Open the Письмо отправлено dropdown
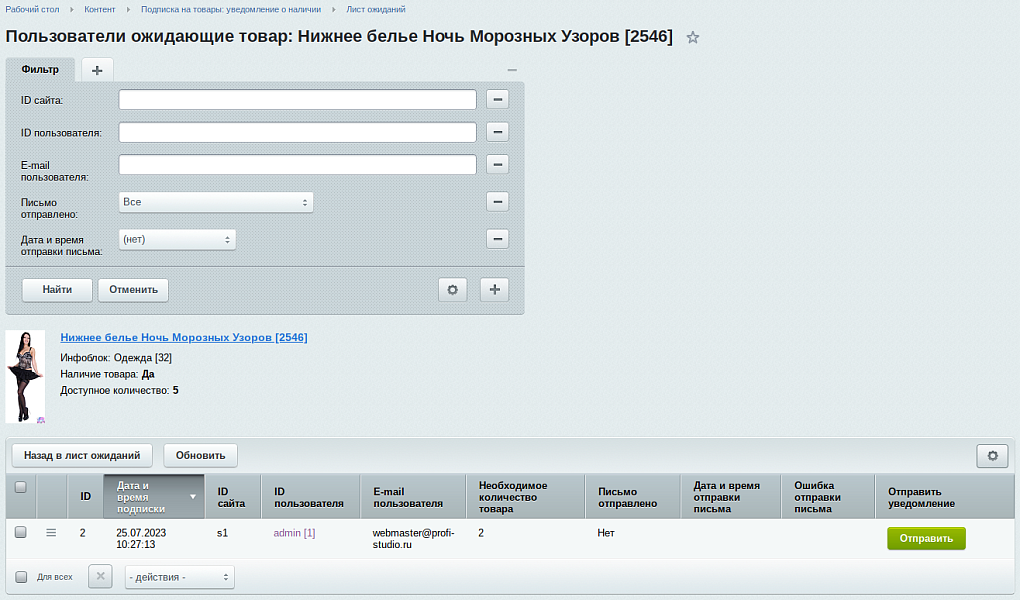Image resolution: width=1020 pixels, height=600 pixels. coord(216,201)
